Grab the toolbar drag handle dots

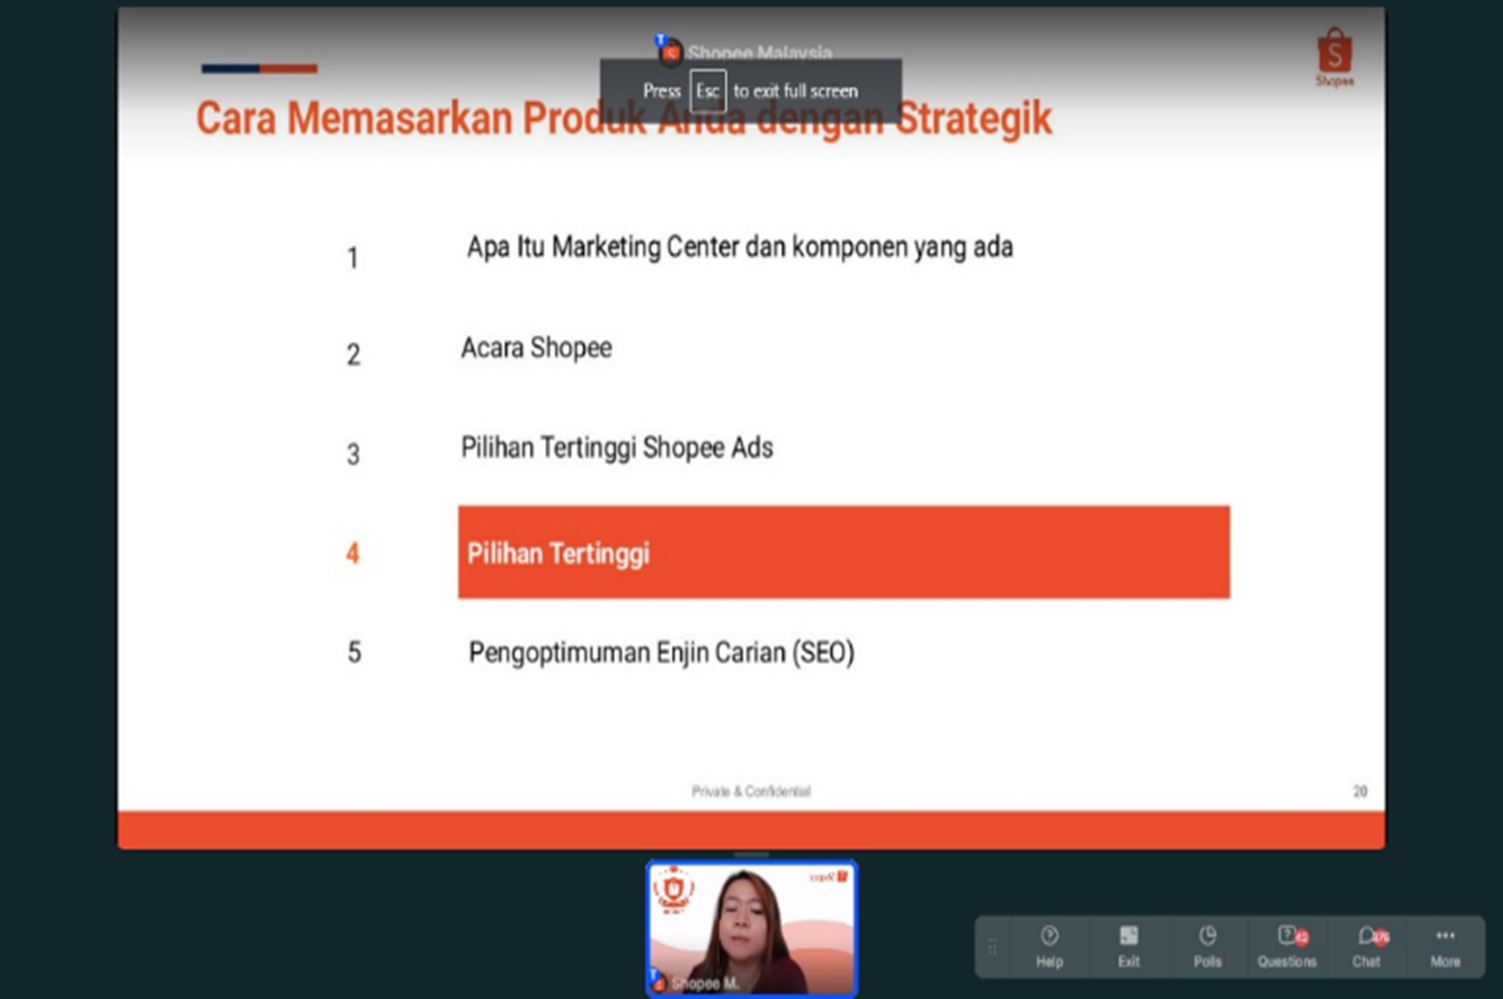992,946
